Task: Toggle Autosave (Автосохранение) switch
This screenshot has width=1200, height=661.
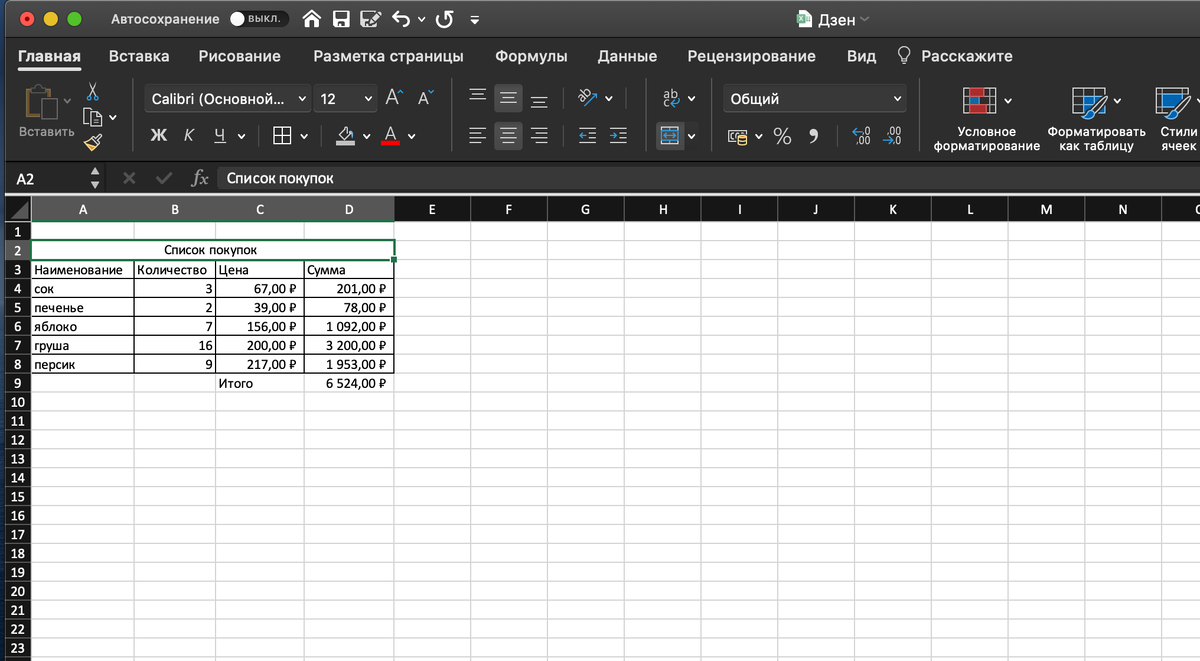Action: (x=258, y=19)
